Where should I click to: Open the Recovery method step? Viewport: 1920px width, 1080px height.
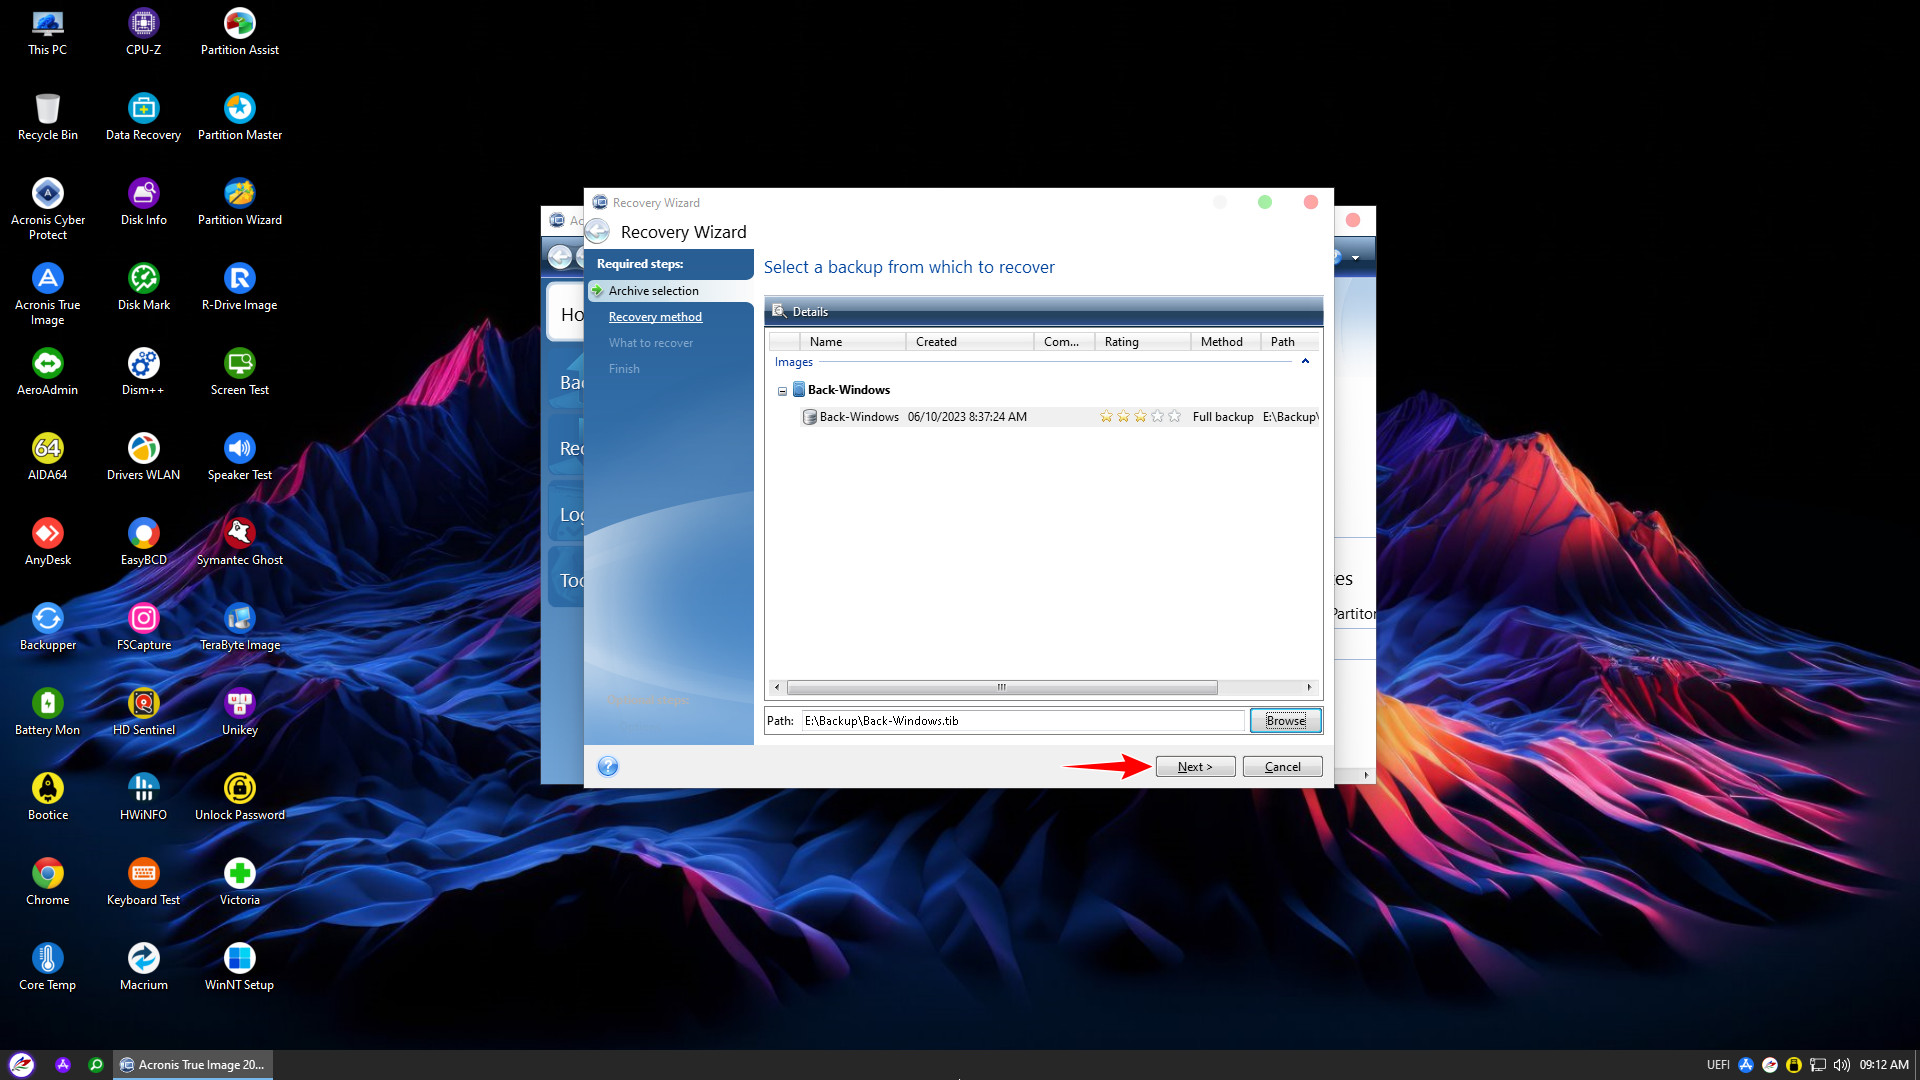click(x=655, y=317)
